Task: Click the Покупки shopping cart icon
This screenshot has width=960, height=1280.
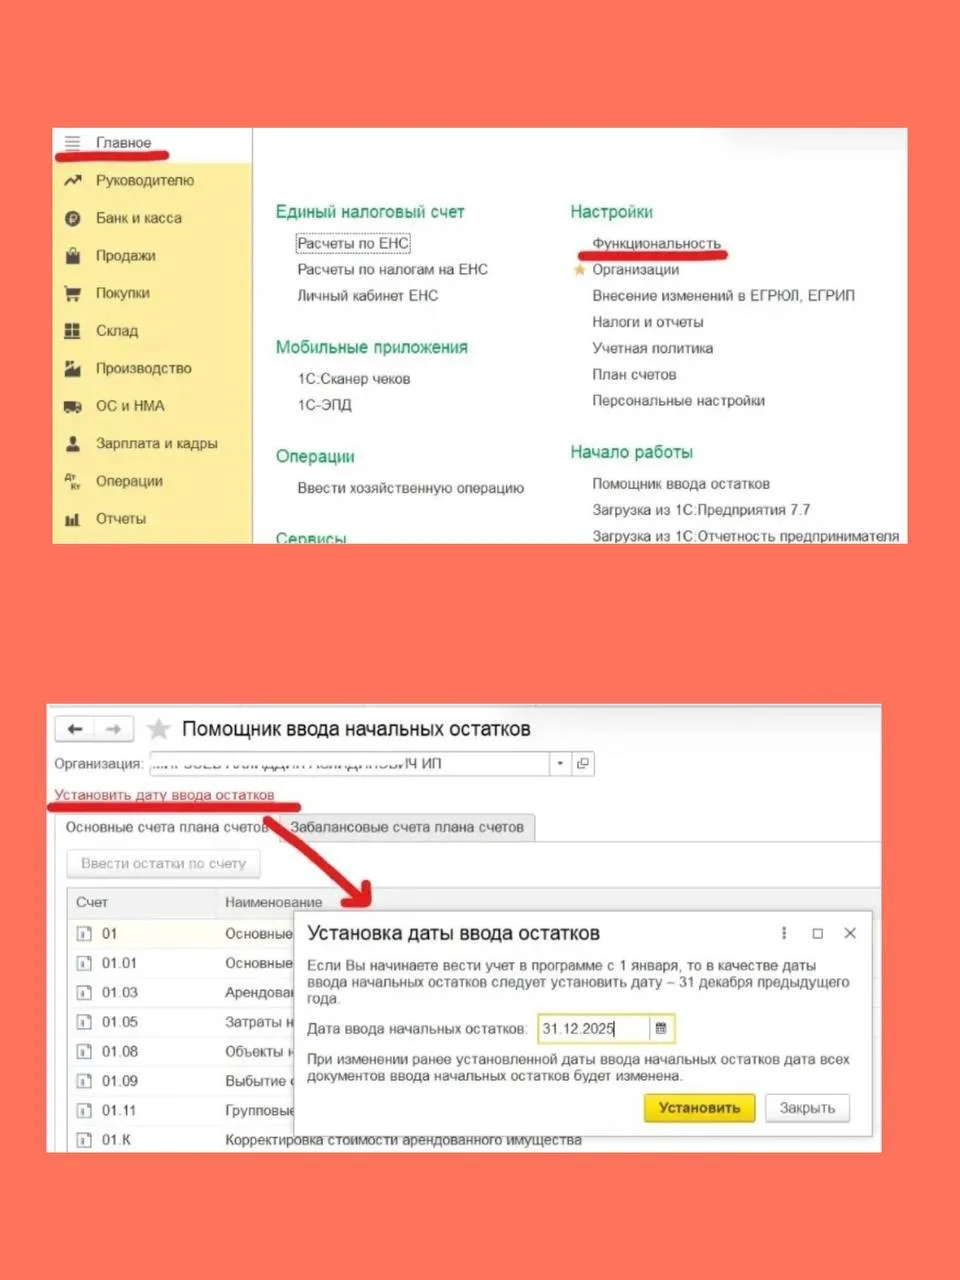Action: point(72,293)
